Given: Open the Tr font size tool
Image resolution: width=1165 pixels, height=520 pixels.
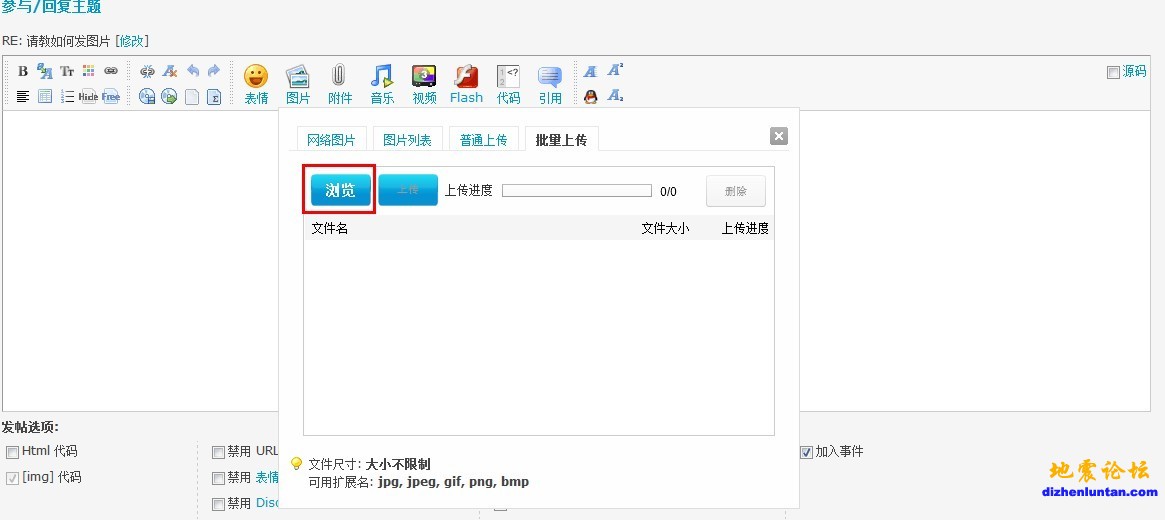Looking at the screenshot, I should click(67, 71).
